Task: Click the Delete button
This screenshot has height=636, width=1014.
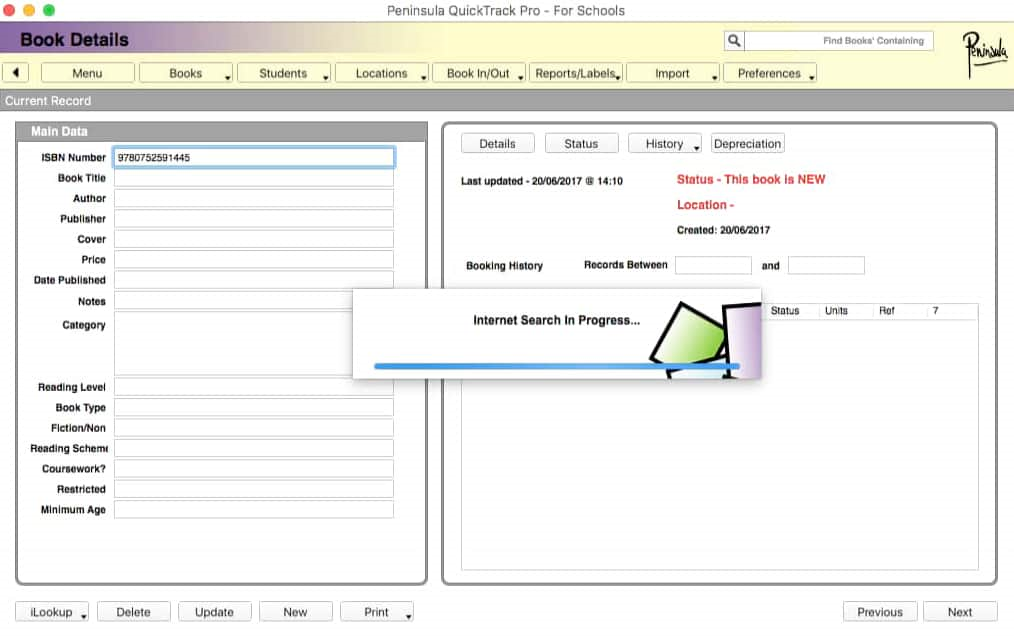Action: (x=134, y=612)
